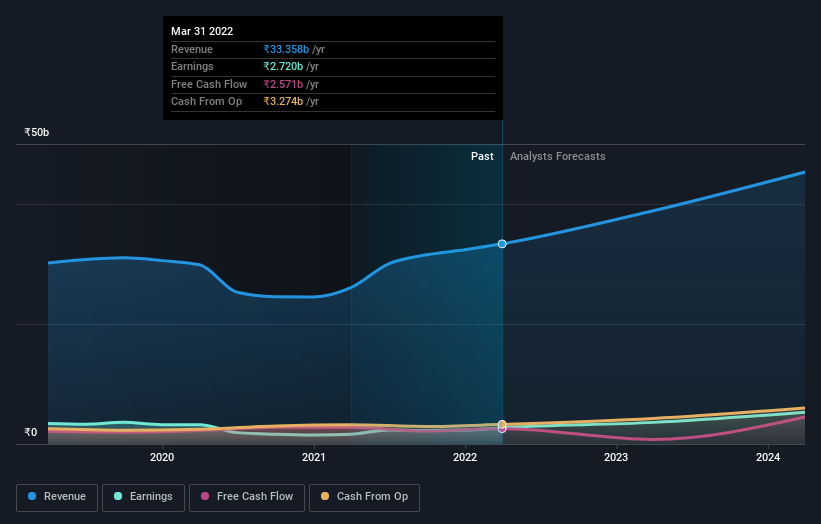Click the 2020 axis label

pos(162,457)
